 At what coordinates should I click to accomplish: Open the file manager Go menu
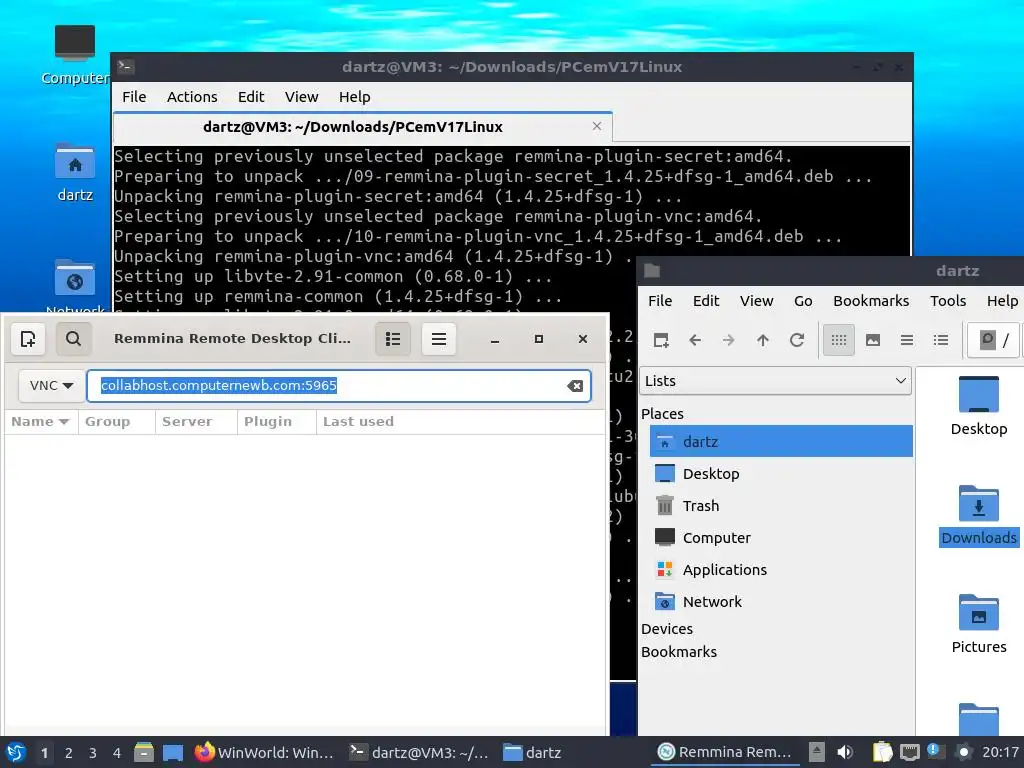coord(803,301)
